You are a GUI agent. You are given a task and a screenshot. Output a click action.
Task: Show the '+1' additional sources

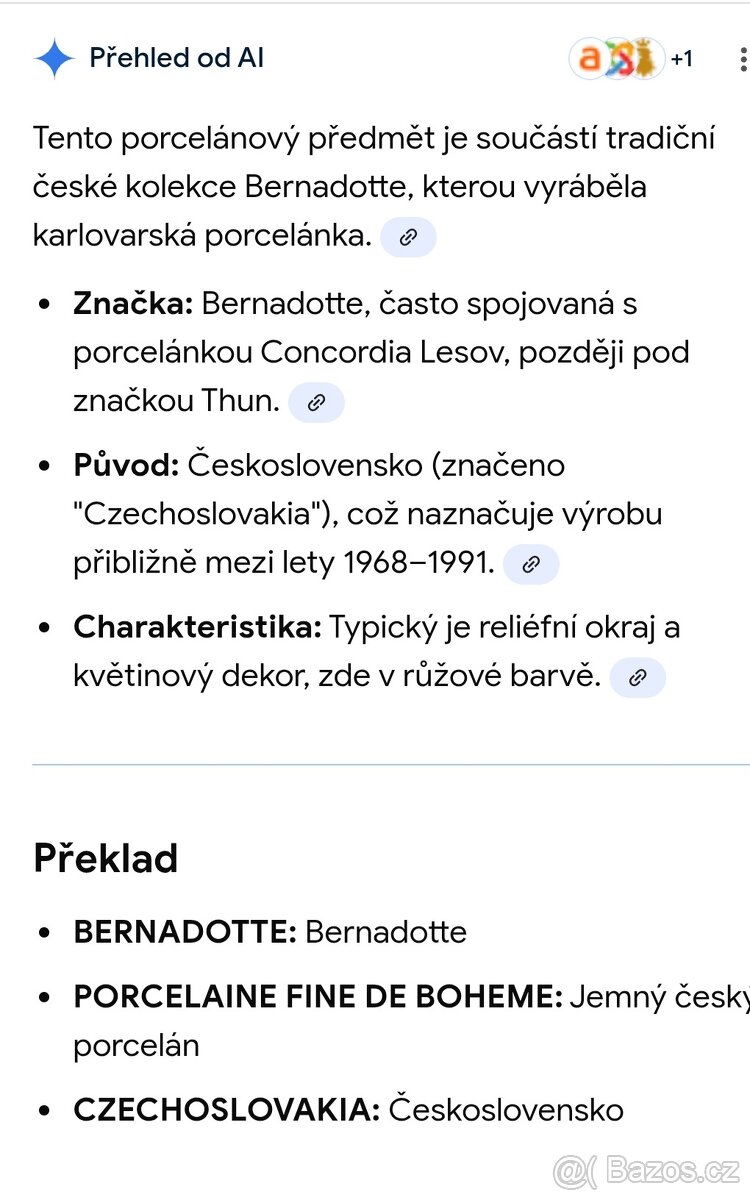(682, 59)
